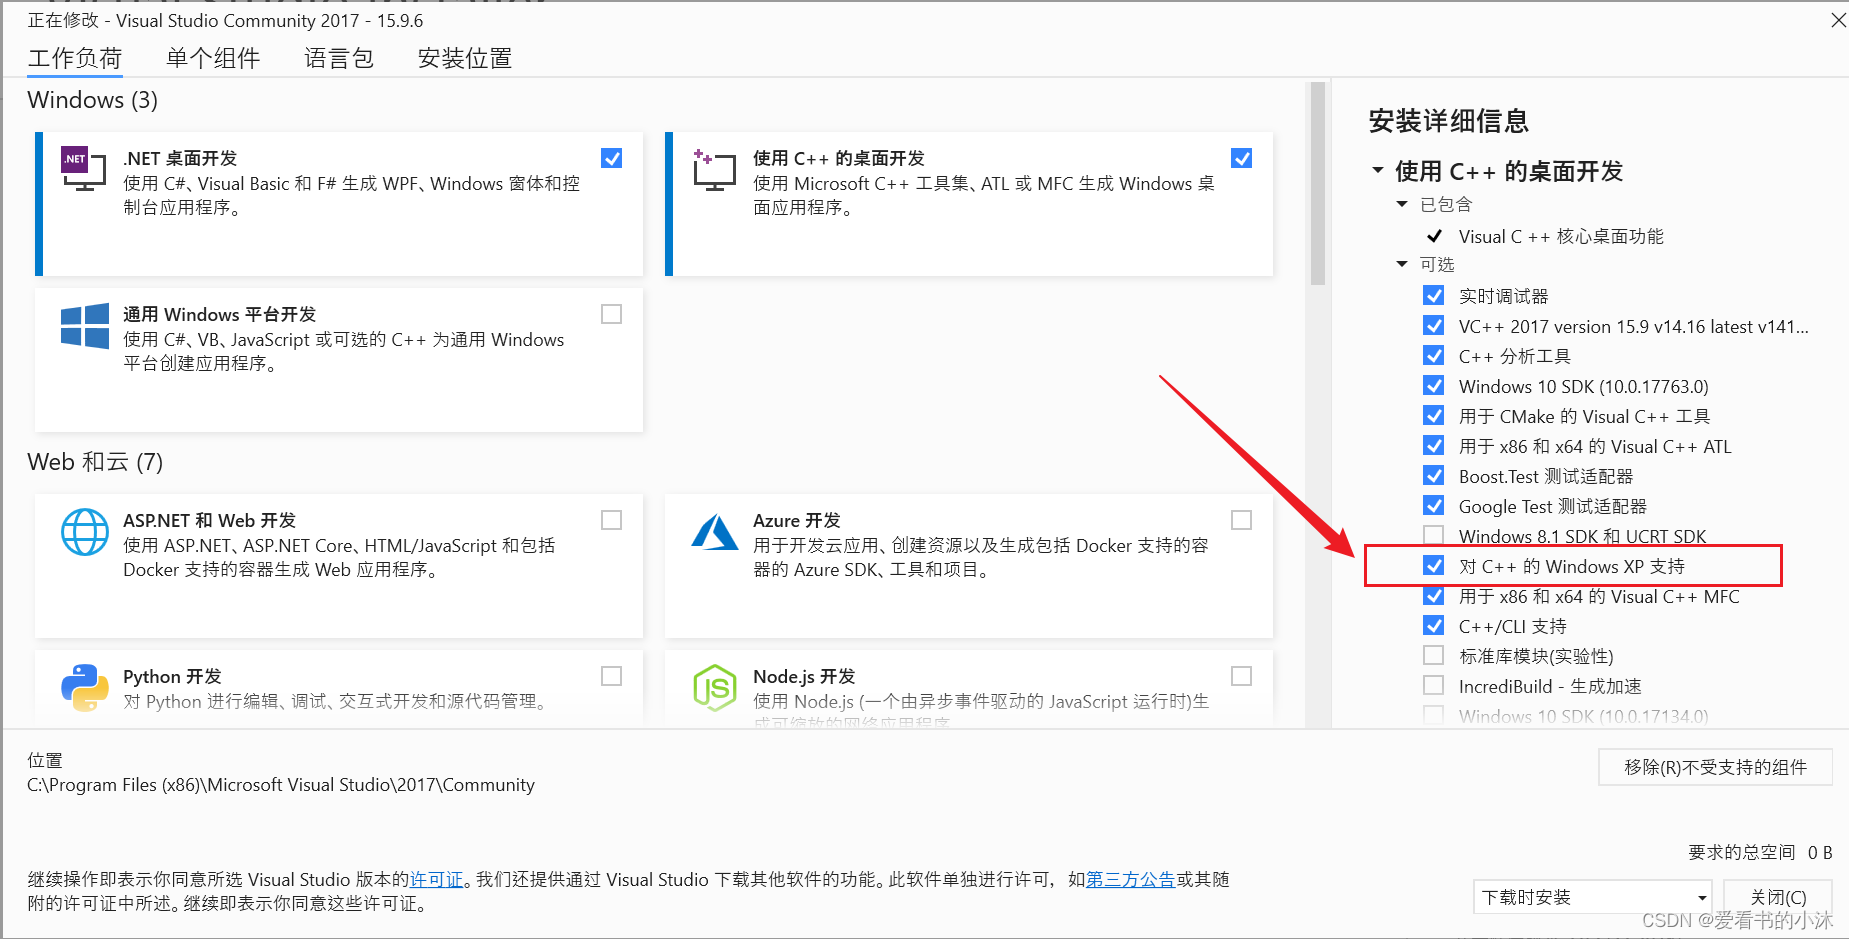Viewport: 1849px width, 939px height.
Task: Click the .NET desktop development workload icon
Action: (84, 168)
